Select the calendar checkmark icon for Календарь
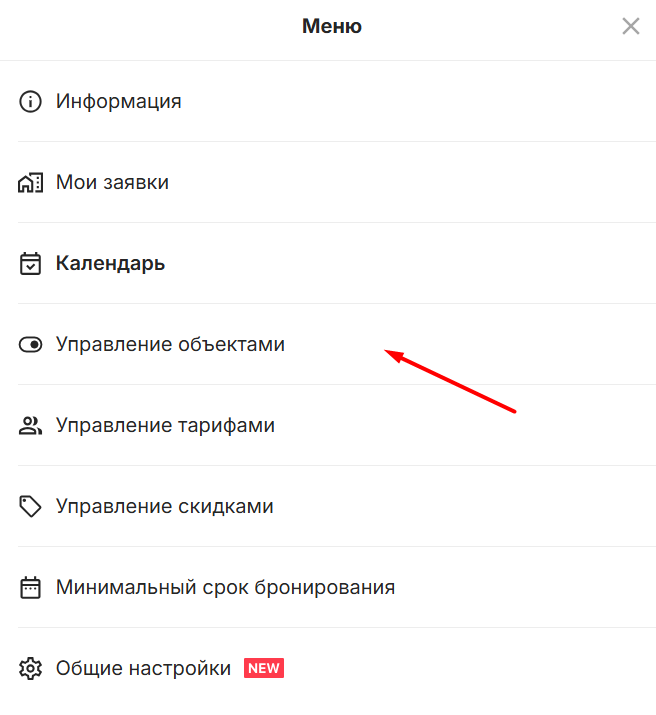This screenshot has height=715, width=656. (x=30, y=264)
